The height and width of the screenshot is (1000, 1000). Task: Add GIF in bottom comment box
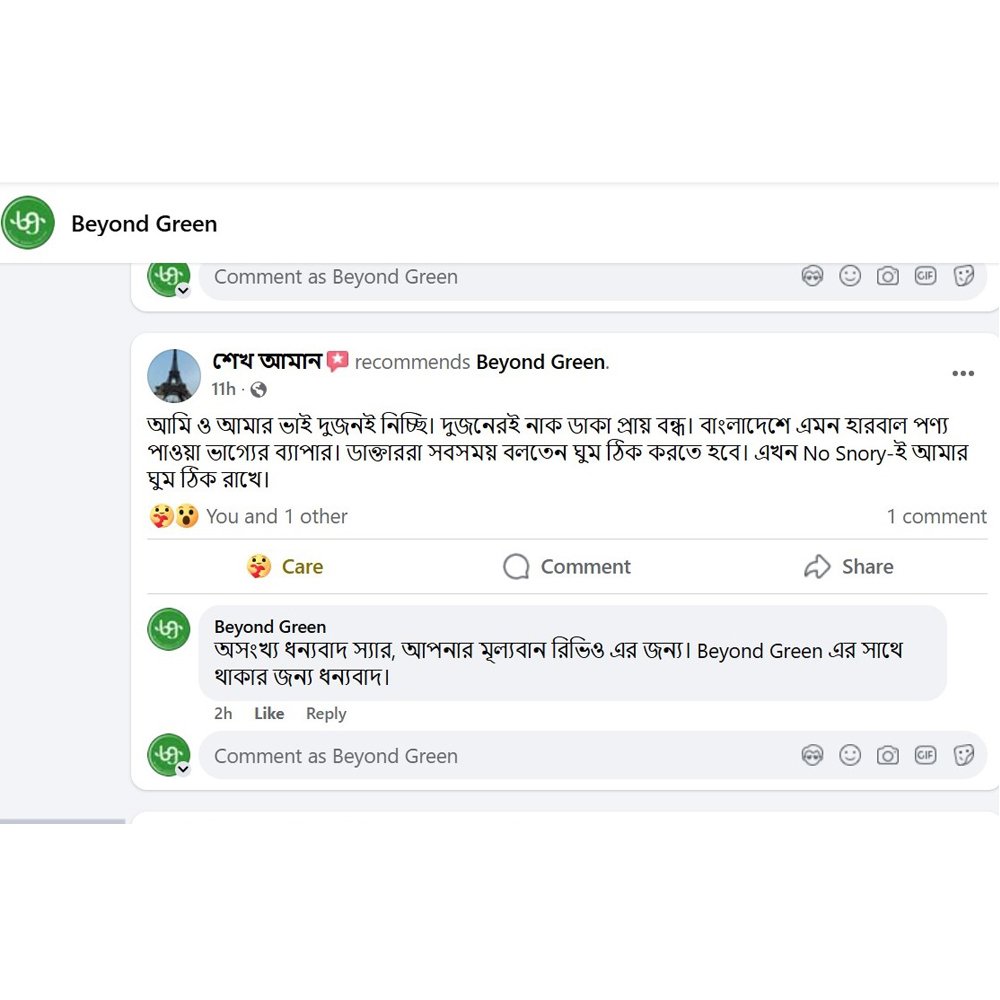pos(925,755)
